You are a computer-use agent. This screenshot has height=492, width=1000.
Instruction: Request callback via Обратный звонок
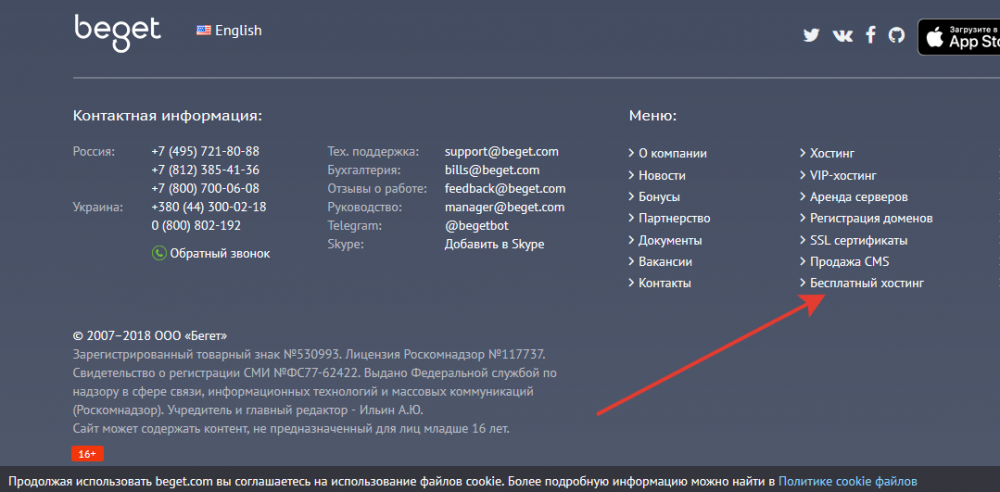tap(219, 253)
